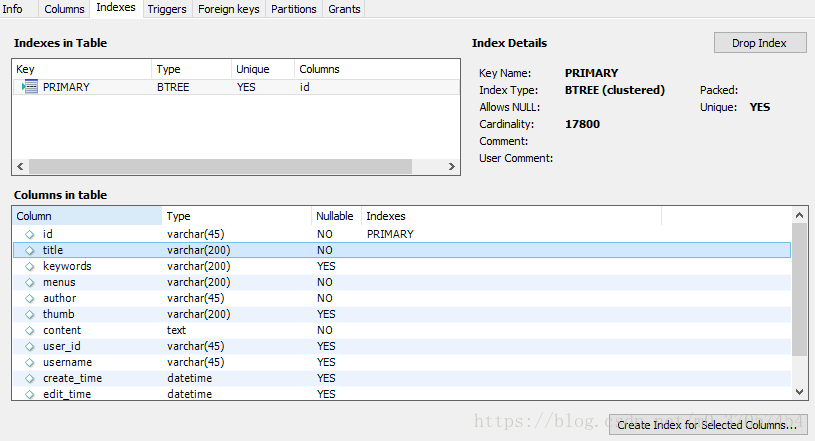
Task: Click diamond icon beside edit_time column
Action: pyautogui.click(x=30, y=394)
